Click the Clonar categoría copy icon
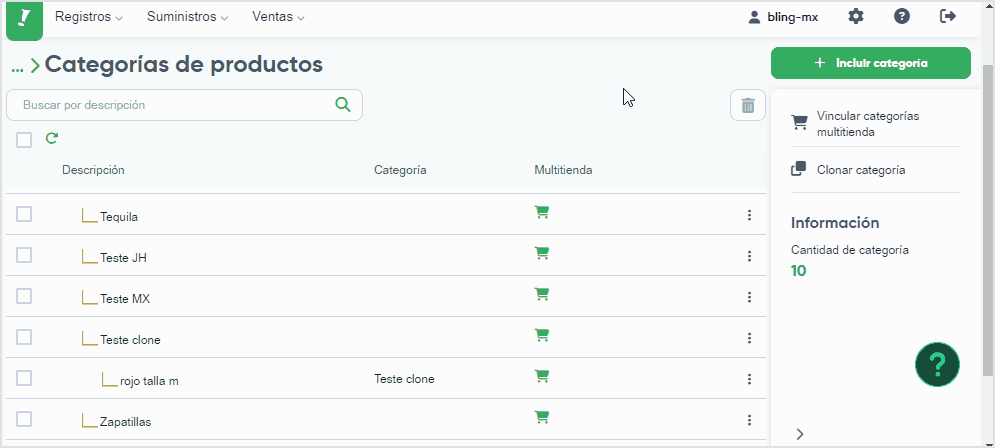The width and height of the screenshot is (995, 448). (799, 169)
